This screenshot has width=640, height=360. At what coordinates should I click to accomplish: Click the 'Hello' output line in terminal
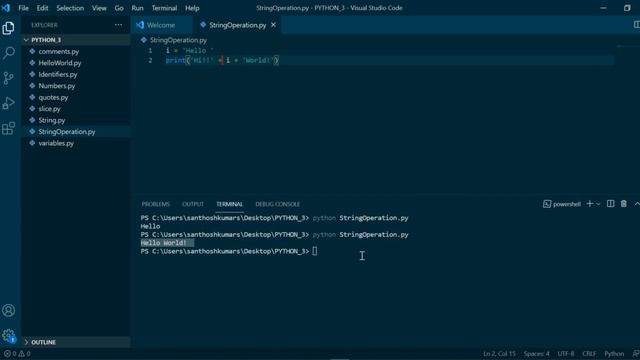[150, 226]
